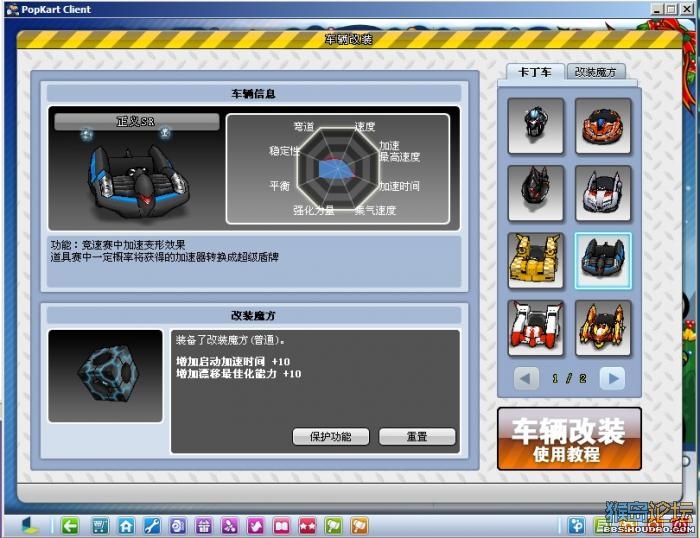The width and height of the screenshot is (700, 538).
Task: Click the 重置 button
Action: tap(417, 436)
